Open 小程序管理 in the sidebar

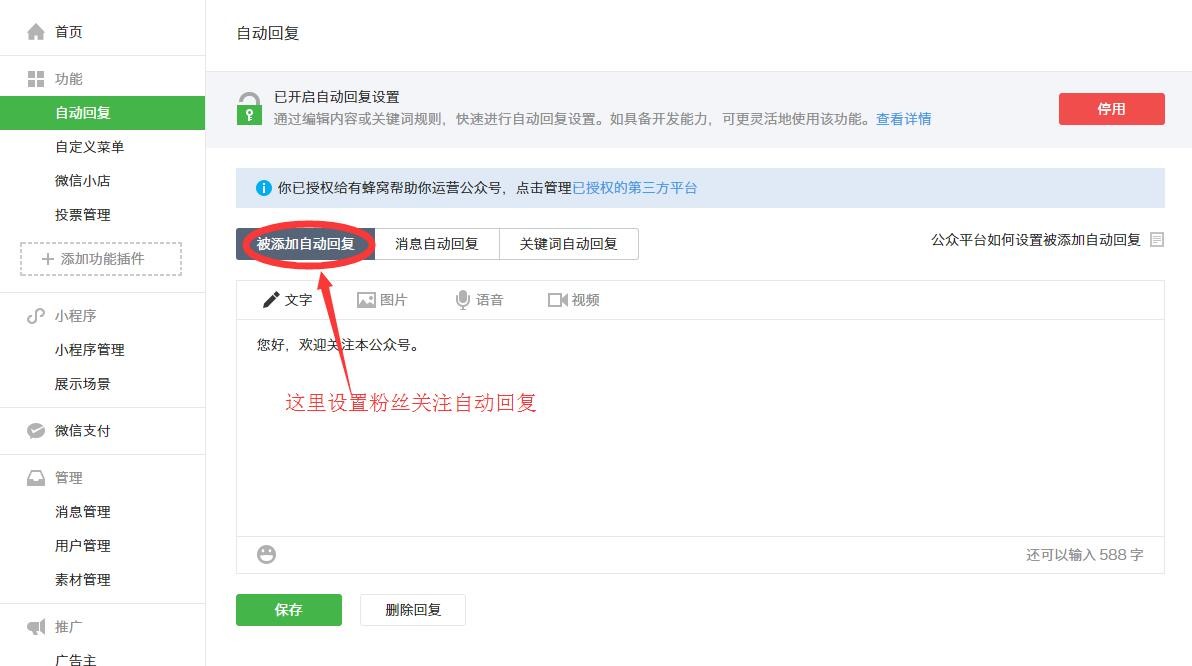click(x=89, y=350)
